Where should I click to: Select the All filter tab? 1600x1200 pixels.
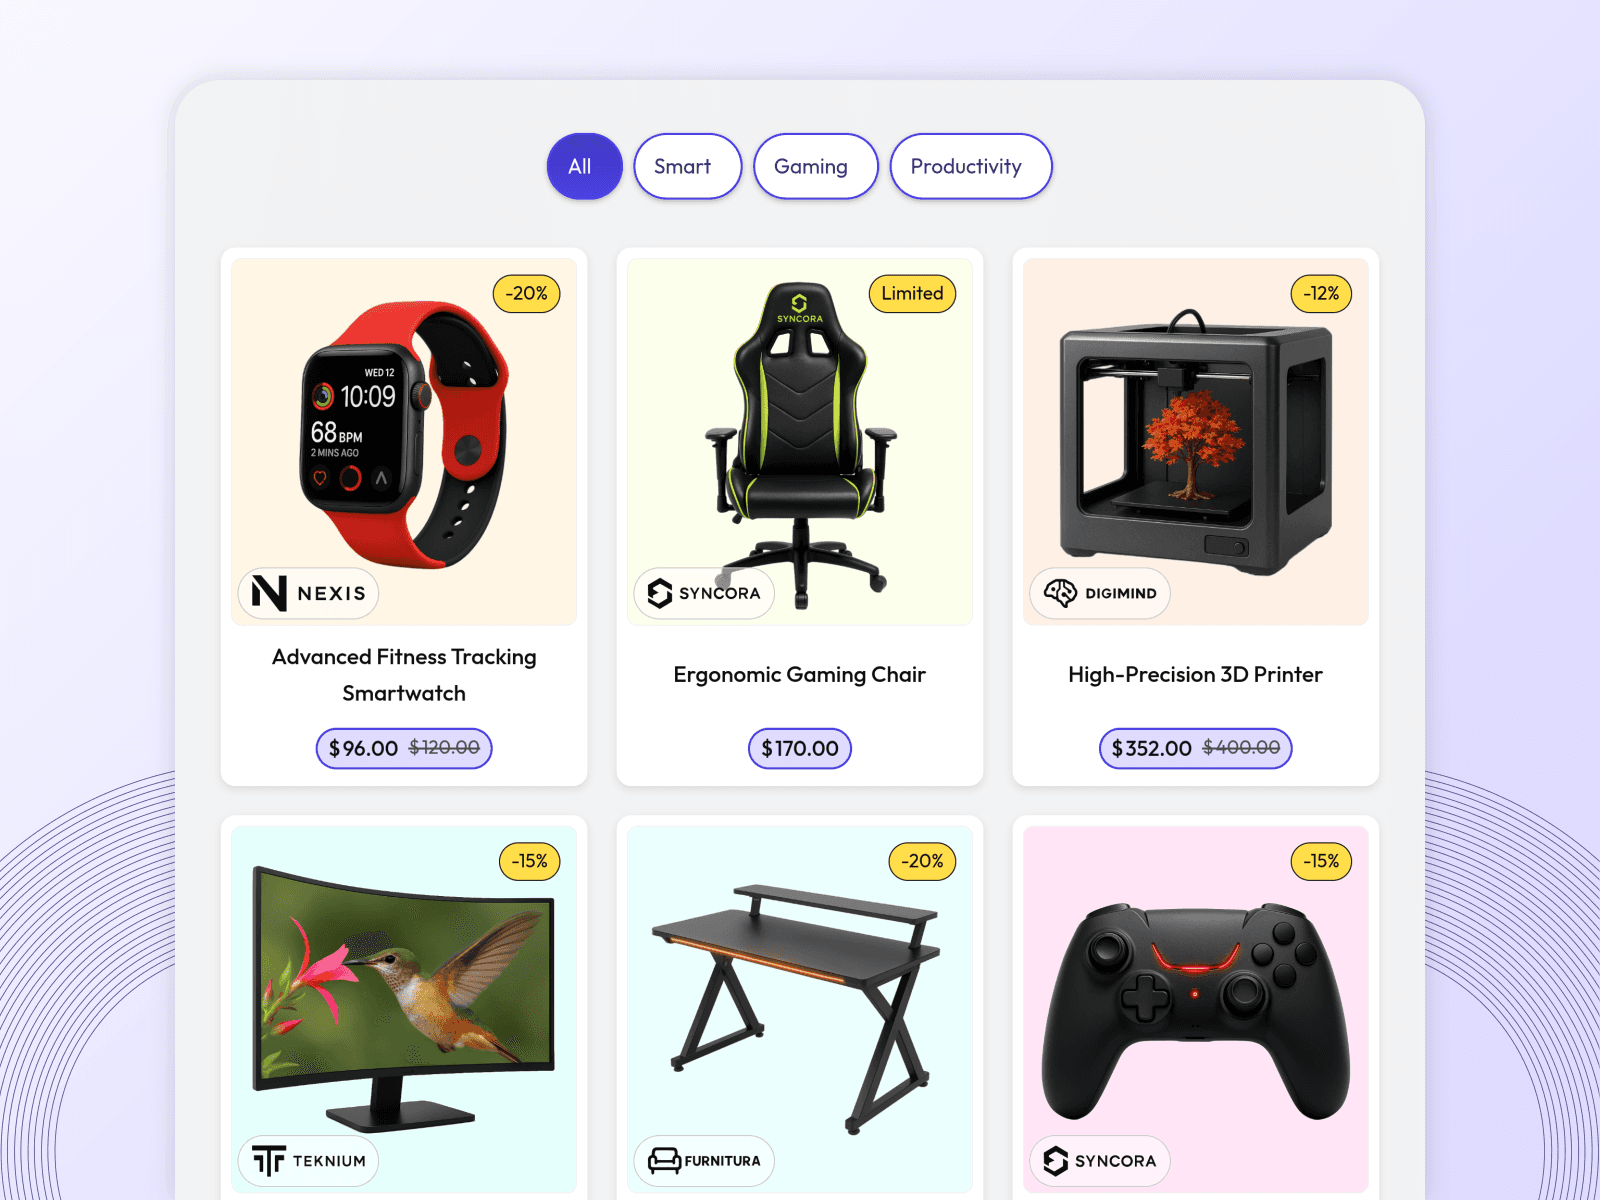point(584,166)
